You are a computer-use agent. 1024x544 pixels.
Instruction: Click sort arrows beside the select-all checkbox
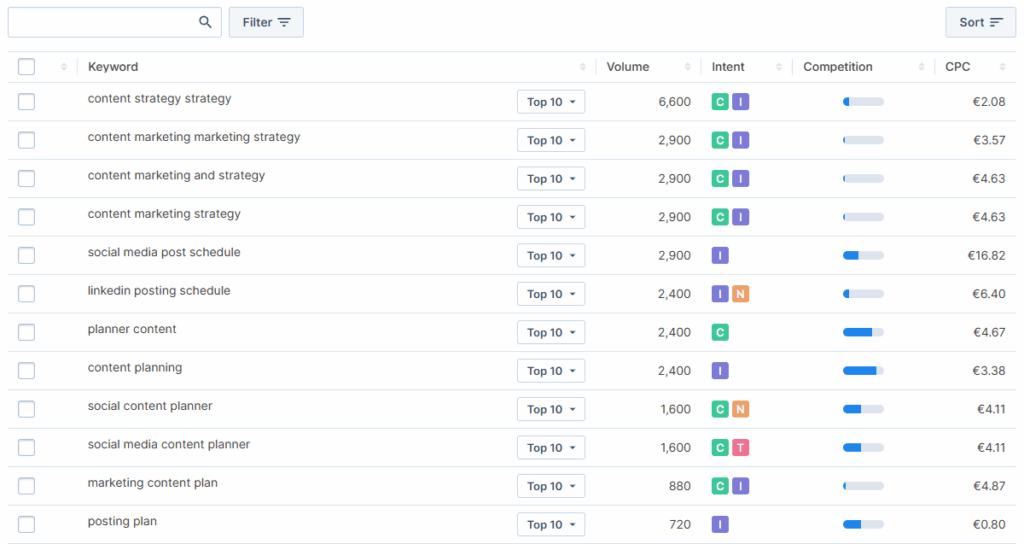coord(63,67)
